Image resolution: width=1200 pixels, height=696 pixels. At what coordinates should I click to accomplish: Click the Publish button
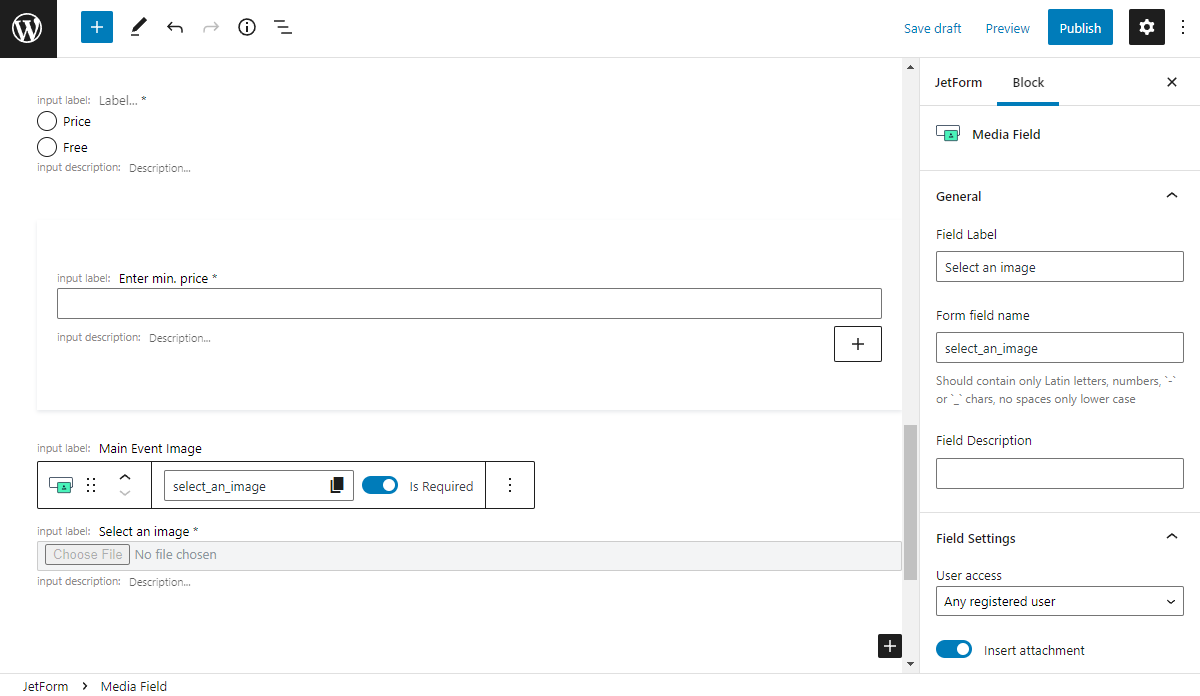tap(1080, 27)
